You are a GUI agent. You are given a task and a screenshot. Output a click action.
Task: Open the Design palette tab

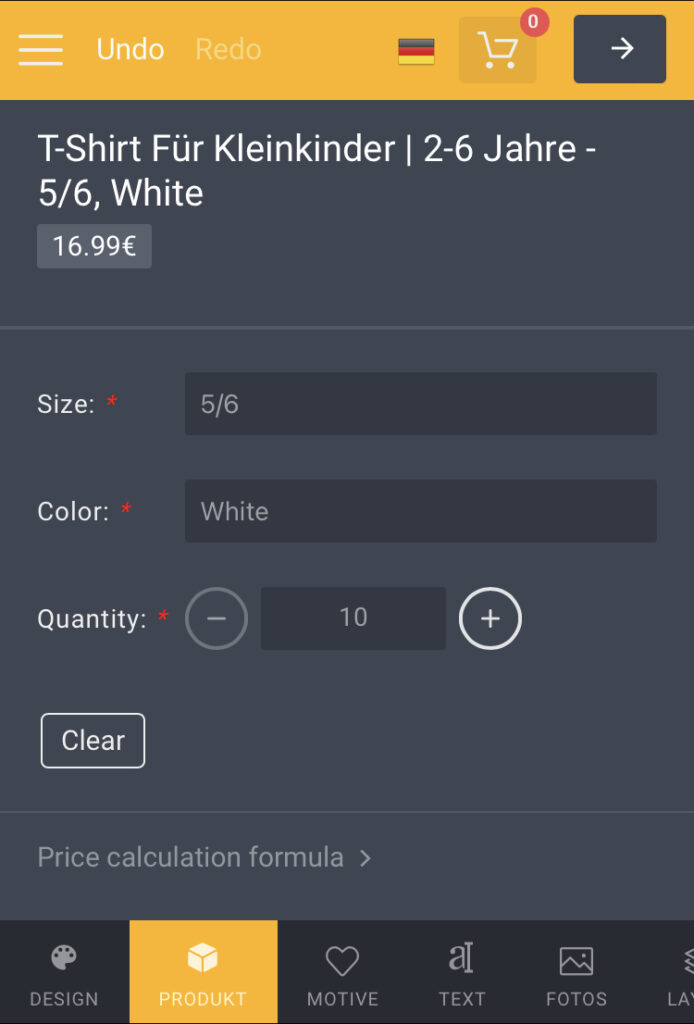point(64,972)
